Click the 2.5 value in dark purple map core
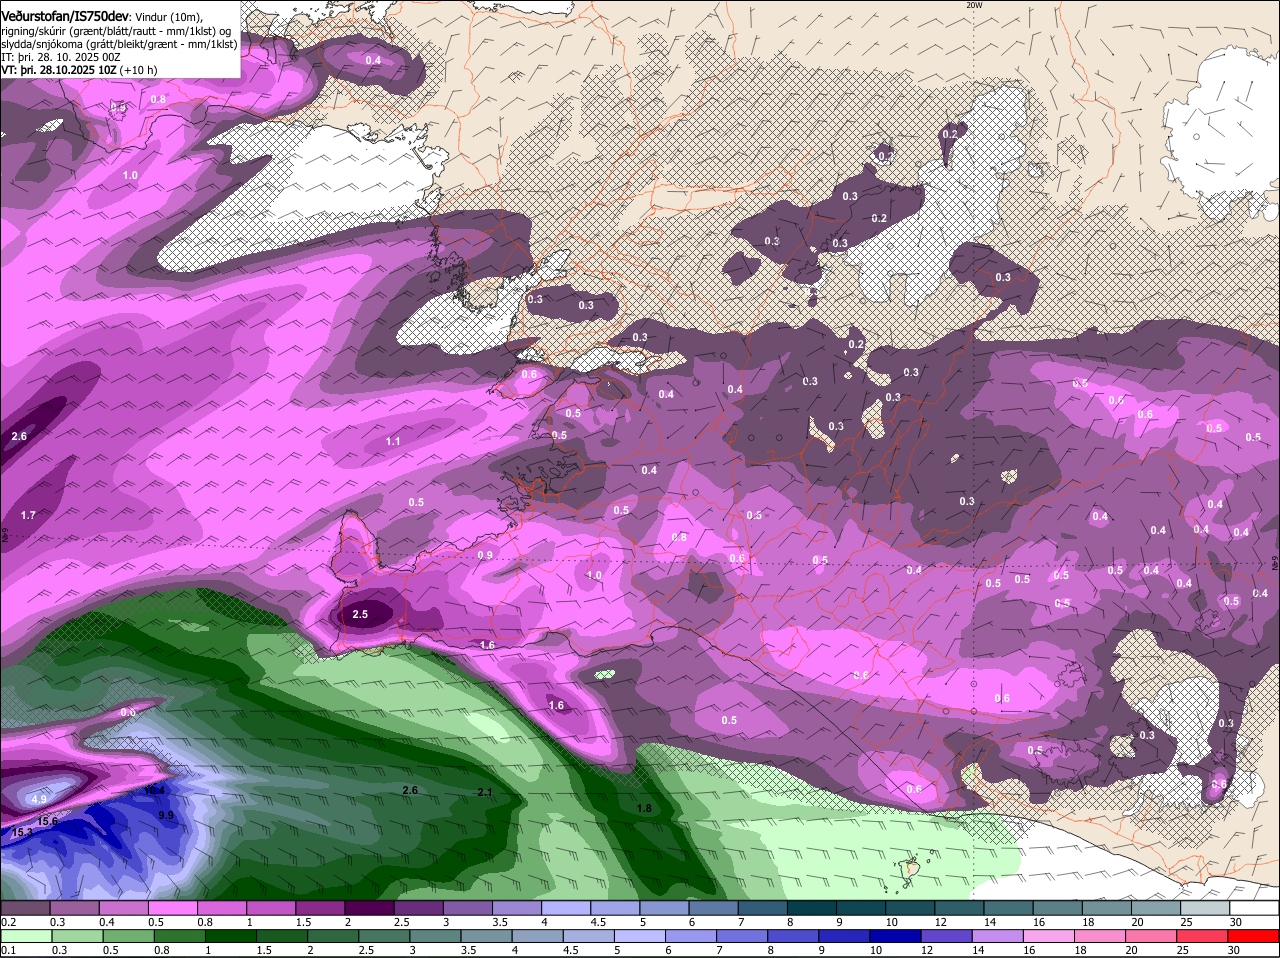The height and width of the screenshot is (958, 1280). [361, 614]
